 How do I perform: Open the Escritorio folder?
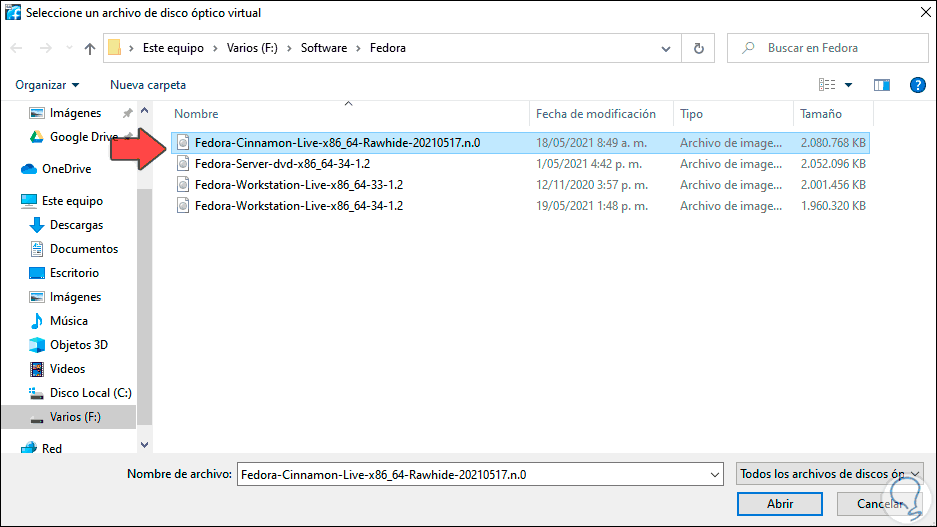(74, 273)
